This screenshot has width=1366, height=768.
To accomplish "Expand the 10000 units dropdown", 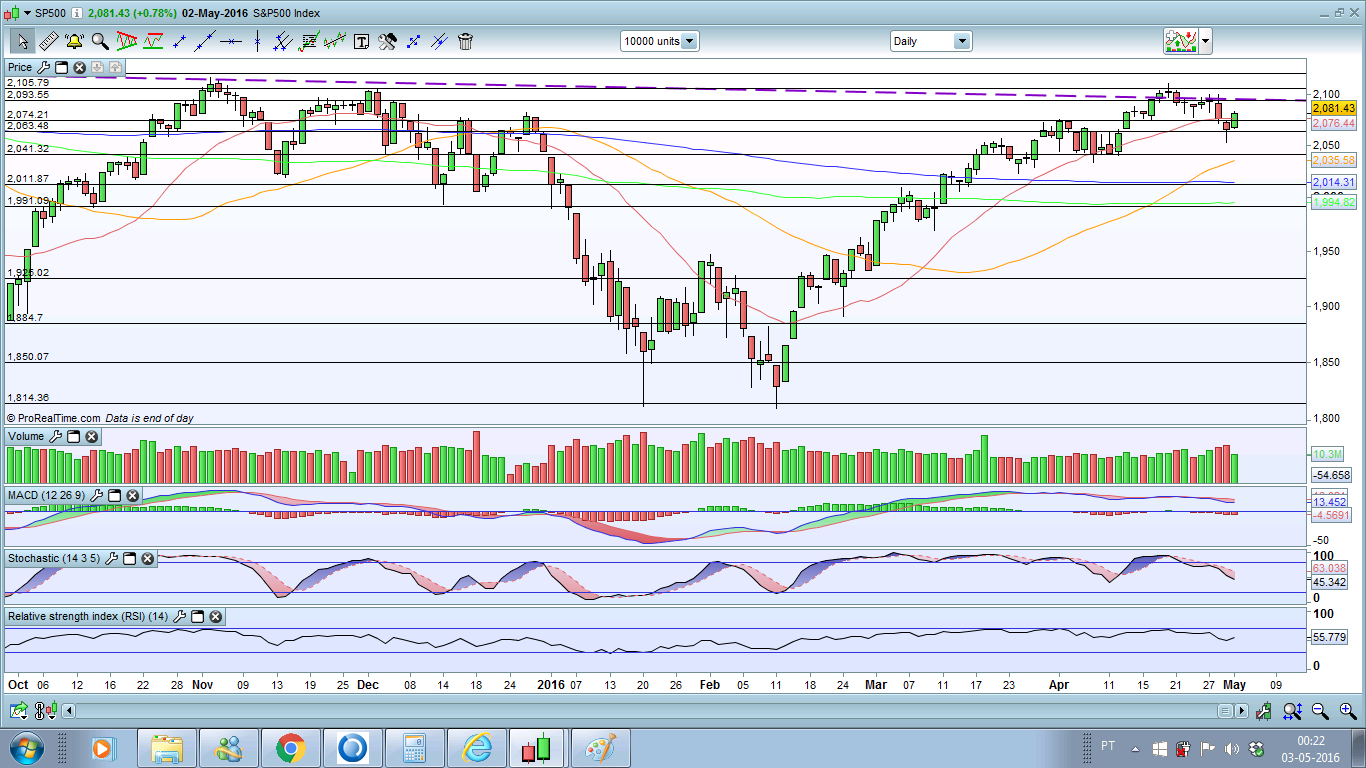I will coord(689,41).
